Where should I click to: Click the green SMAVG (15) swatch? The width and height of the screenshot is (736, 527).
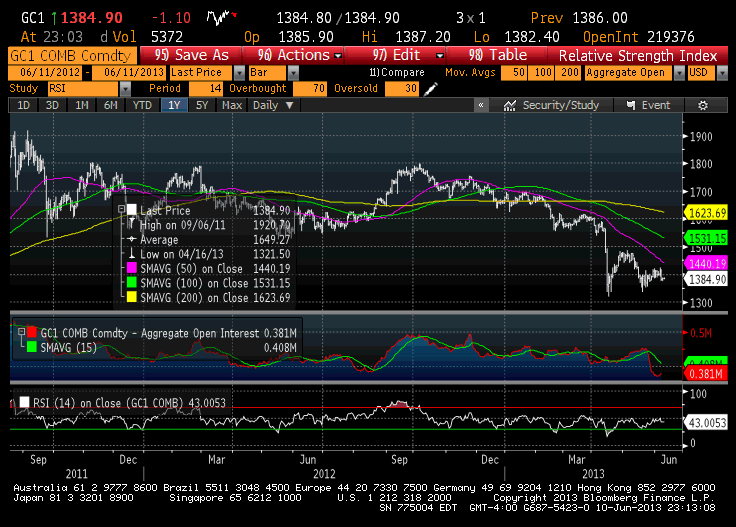point(32,347)
